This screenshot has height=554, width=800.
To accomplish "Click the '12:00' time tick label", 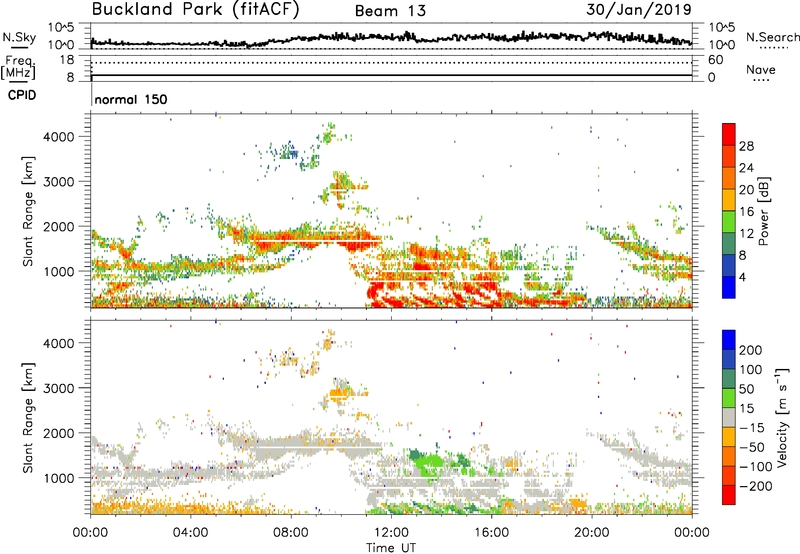I will point(391,533).
